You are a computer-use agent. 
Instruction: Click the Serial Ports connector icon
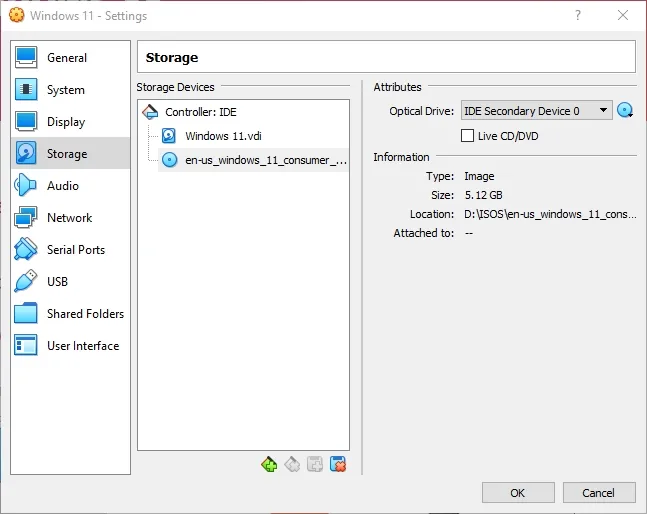pos(26,249)
